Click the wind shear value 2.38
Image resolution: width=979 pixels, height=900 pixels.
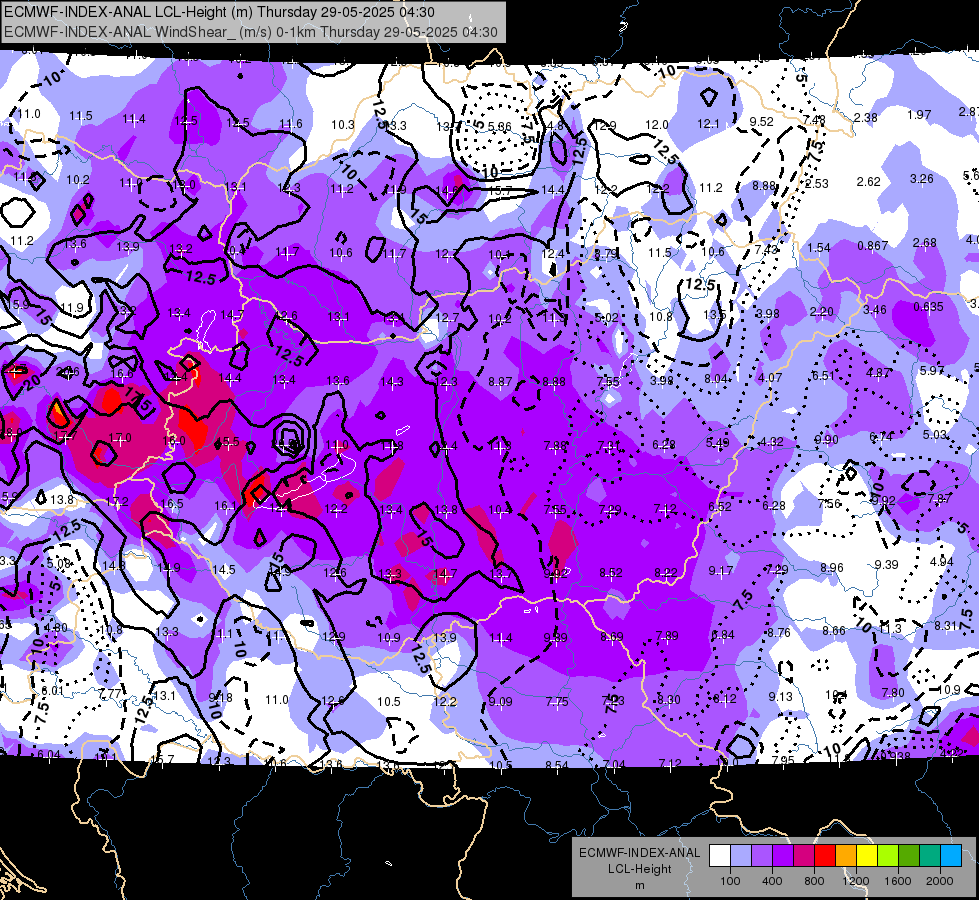865,117
